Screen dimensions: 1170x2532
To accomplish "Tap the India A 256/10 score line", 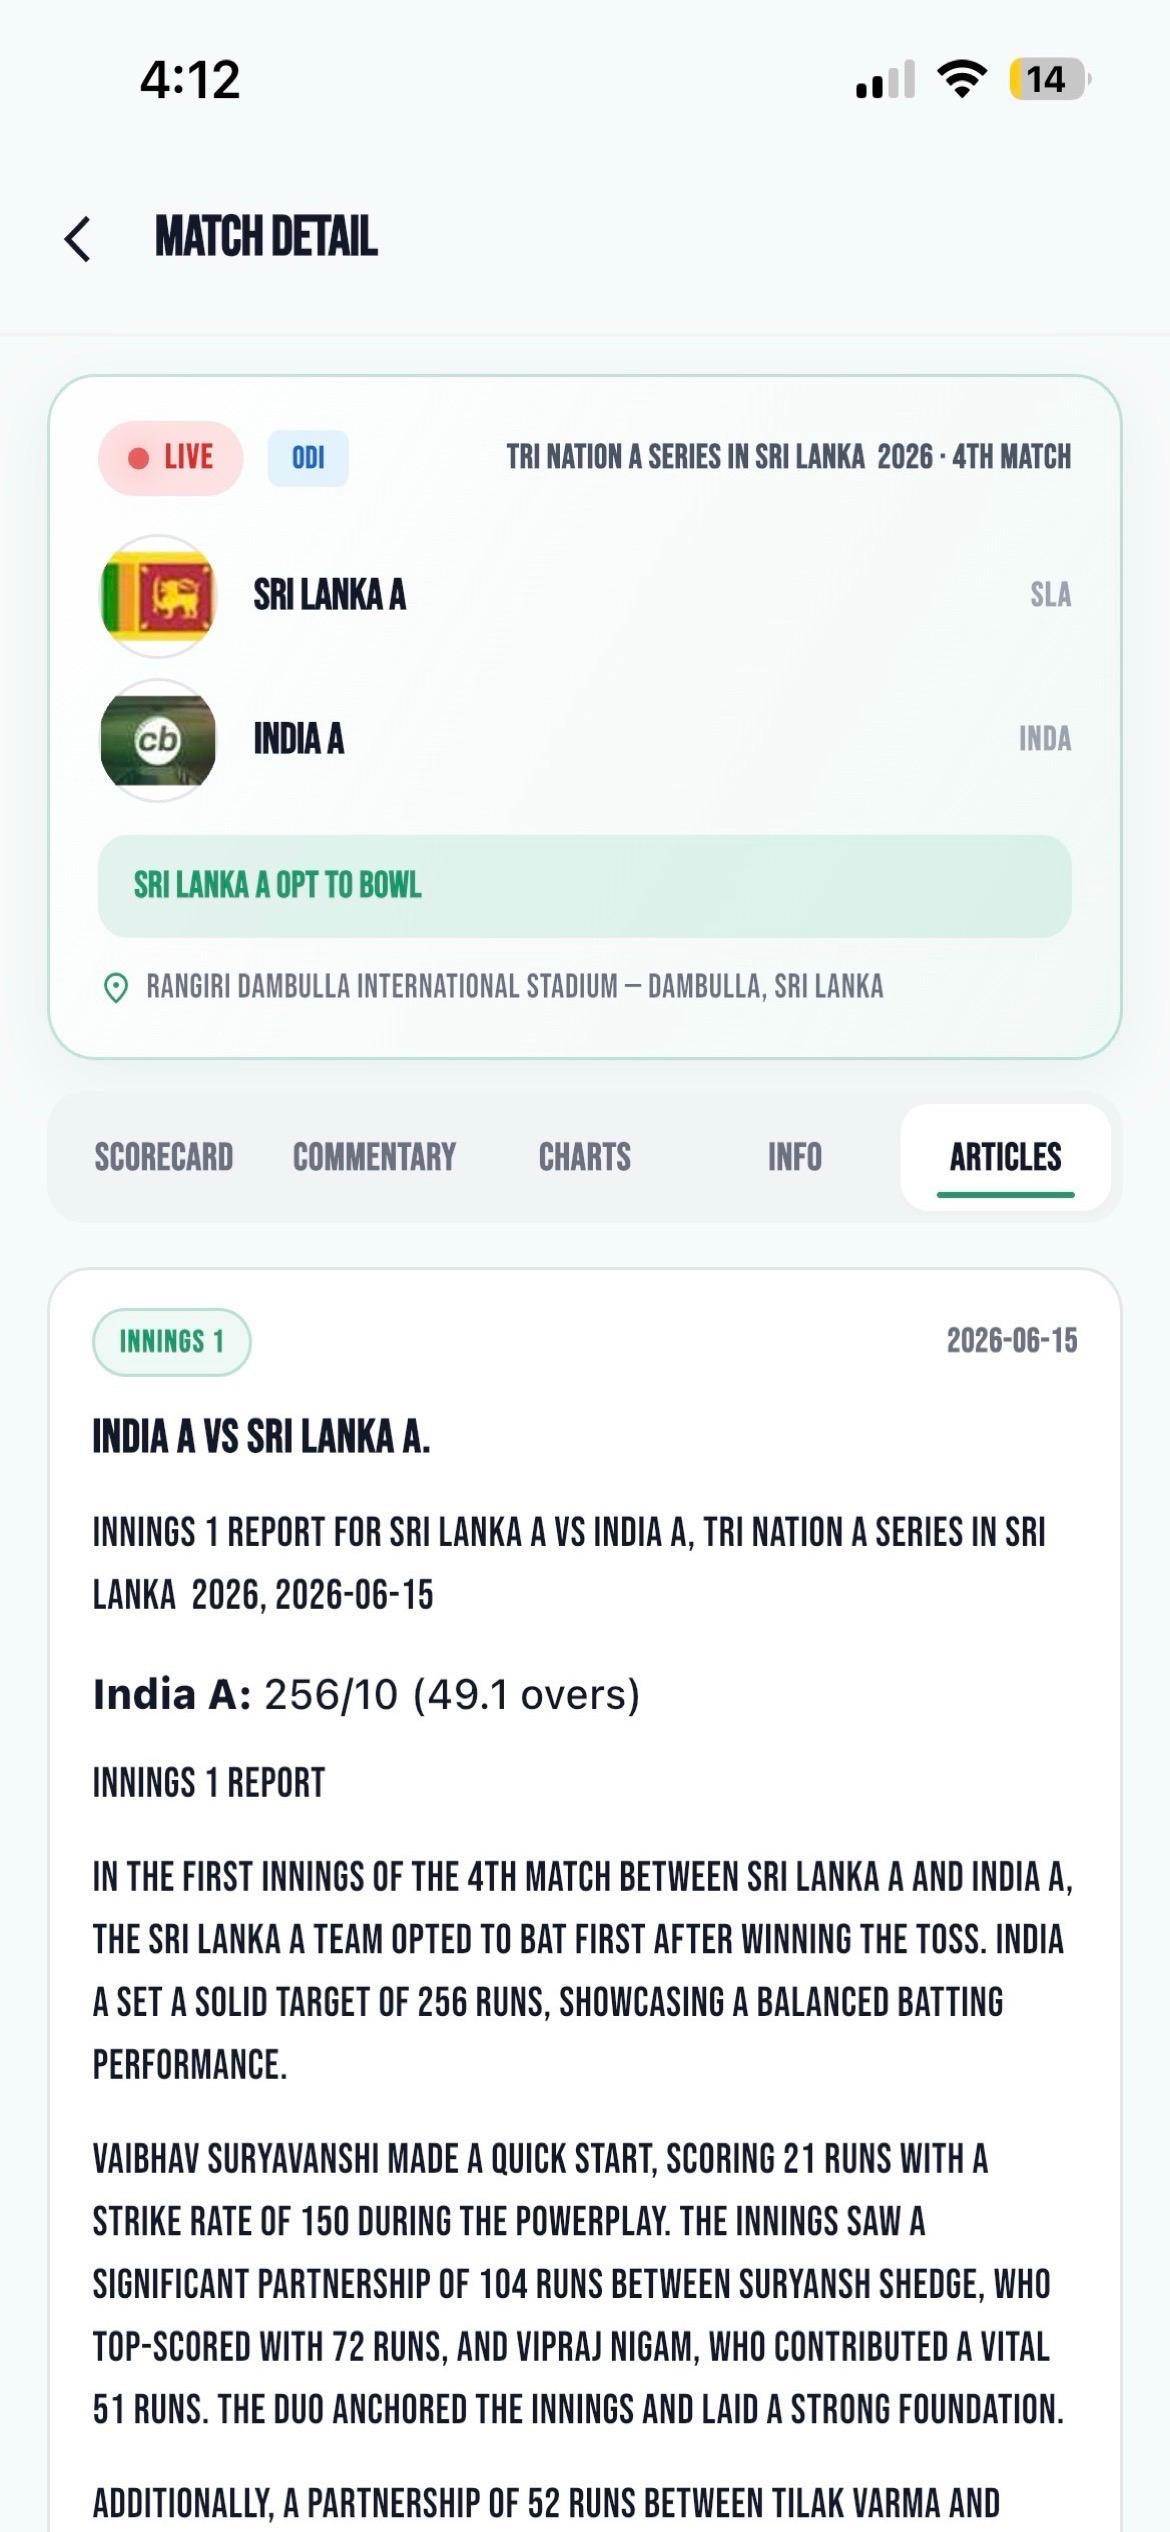I will [366, 1695].
